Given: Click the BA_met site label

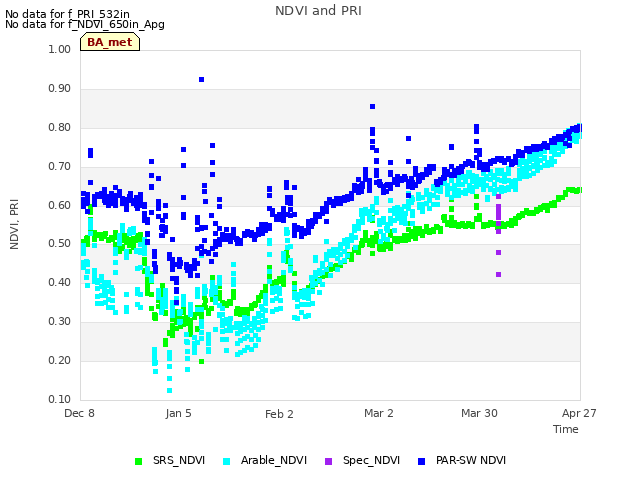Looking at the screenshot, I should click(x=110, y=42).
